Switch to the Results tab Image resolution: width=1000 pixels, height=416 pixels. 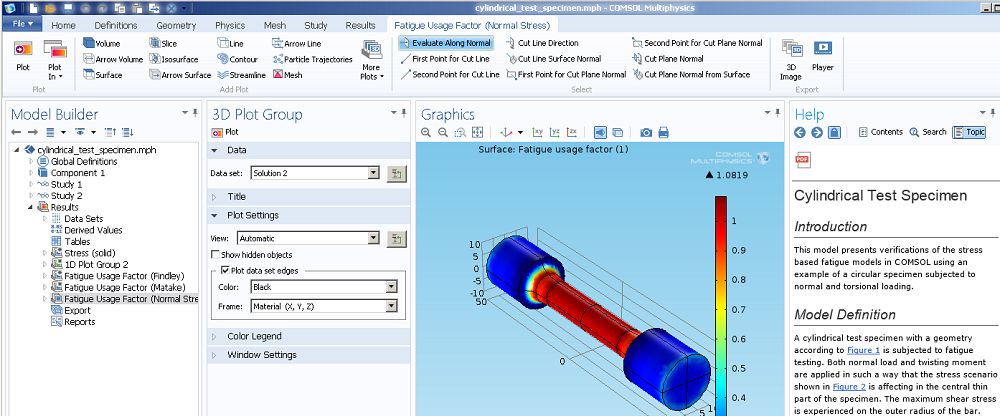coord(360,26)
